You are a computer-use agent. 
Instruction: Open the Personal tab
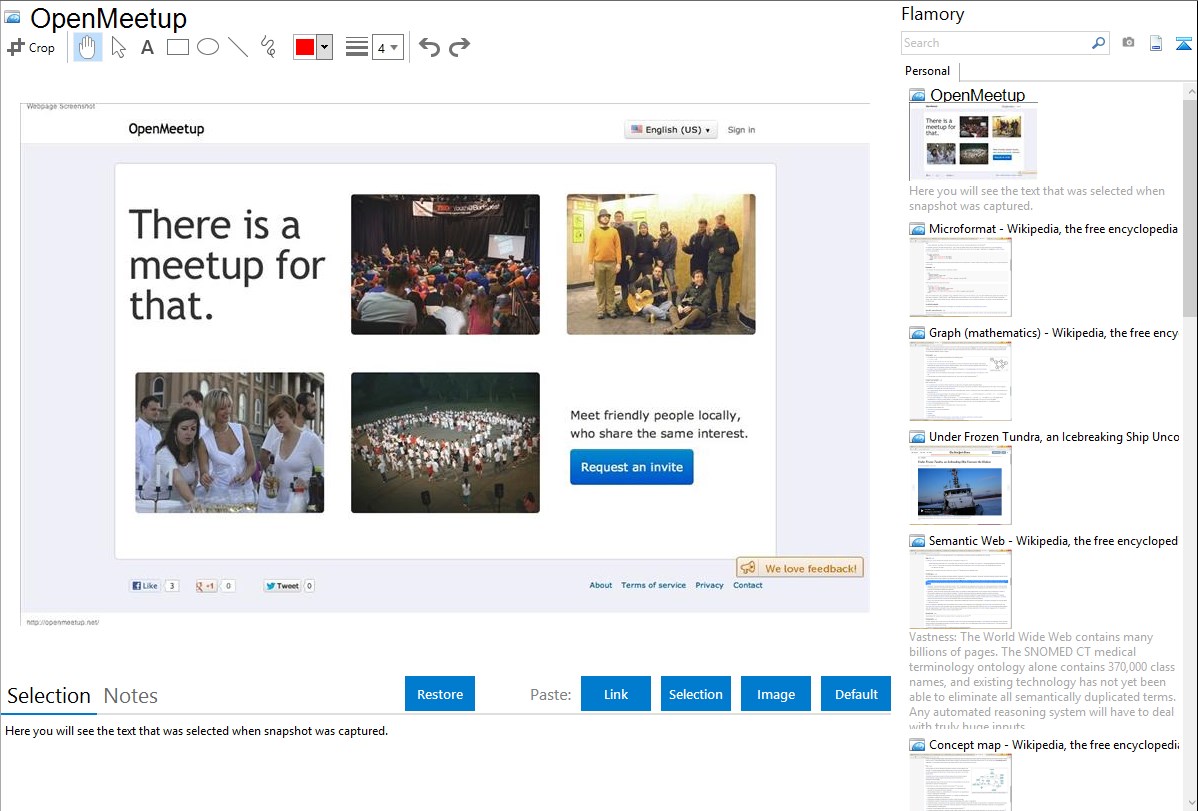[x=928, y=71]
